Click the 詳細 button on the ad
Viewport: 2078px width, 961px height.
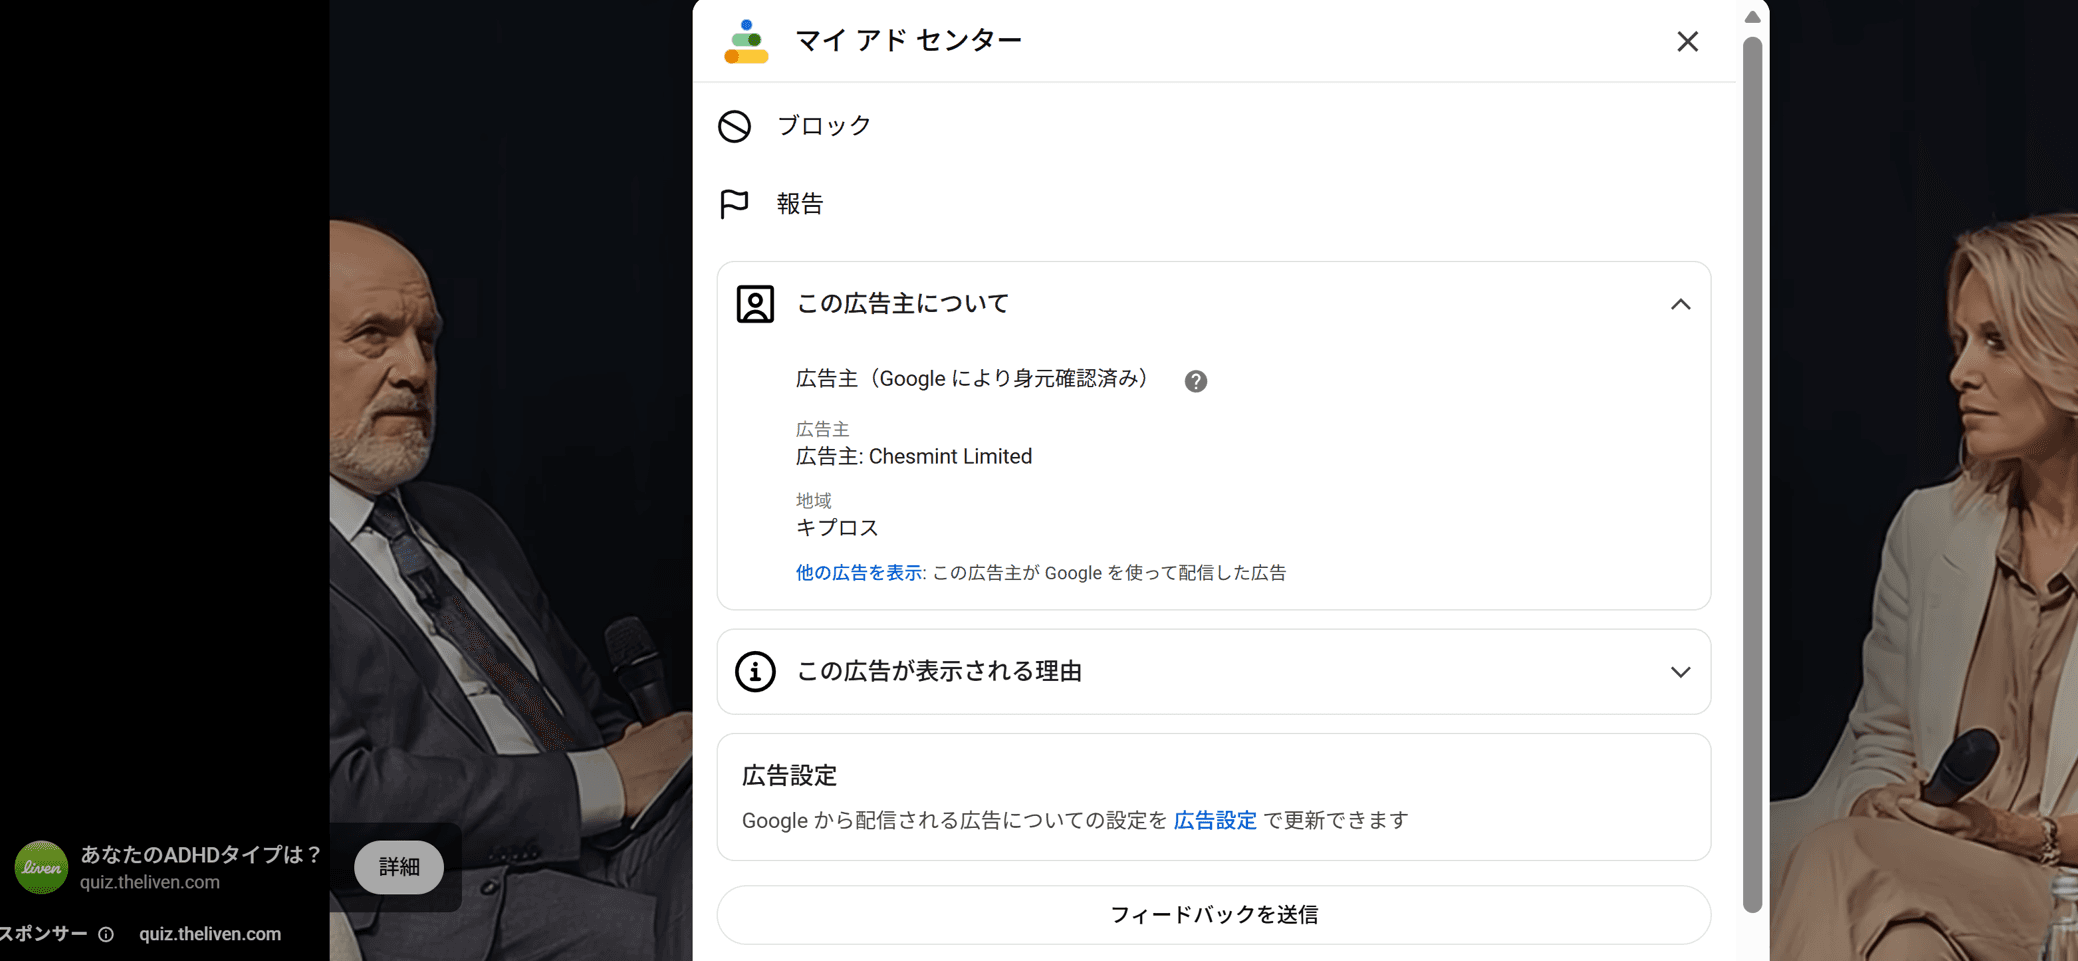point(399,867)
